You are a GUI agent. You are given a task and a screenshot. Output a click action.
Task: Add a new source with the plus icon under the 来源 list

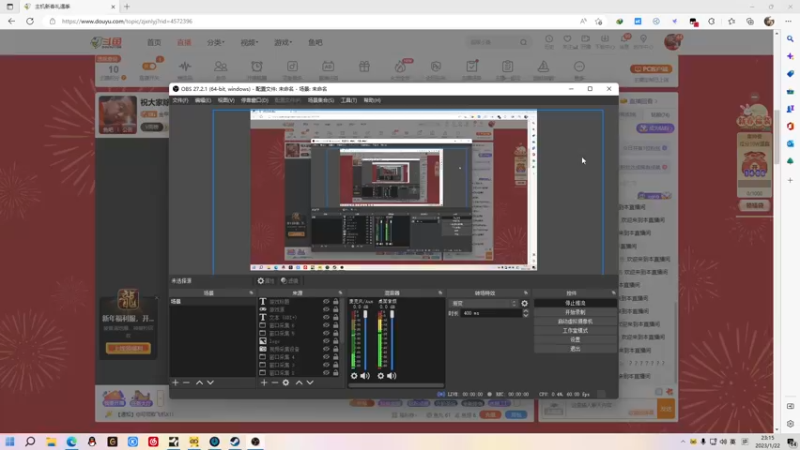[264, 382]
